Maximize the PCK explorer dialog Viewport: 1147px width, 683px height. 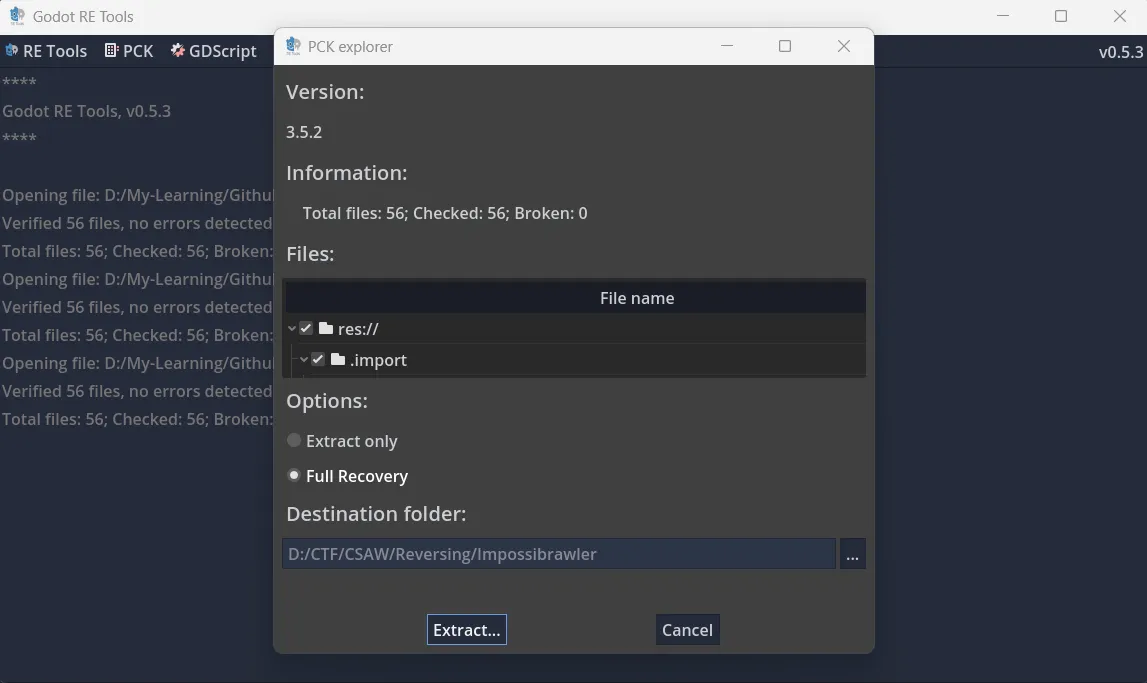(x=785, y=46)
